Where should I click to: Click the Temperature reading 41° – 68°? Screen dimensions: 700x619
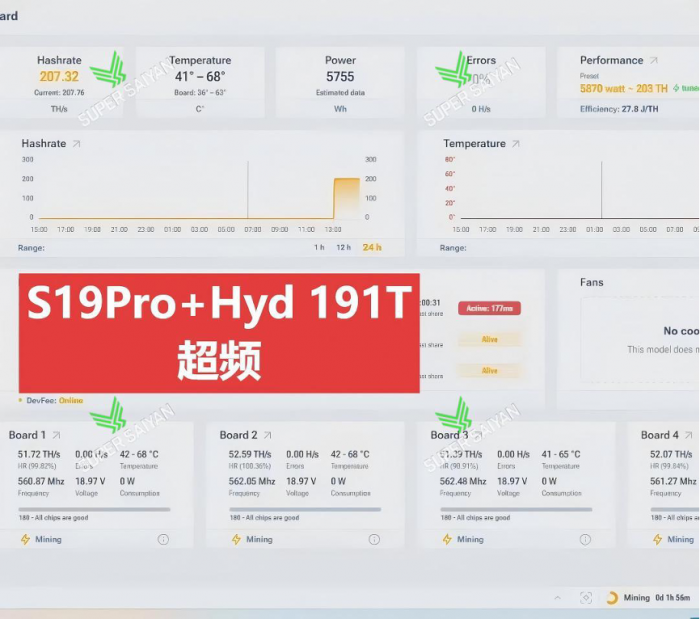tap(200, 76)
